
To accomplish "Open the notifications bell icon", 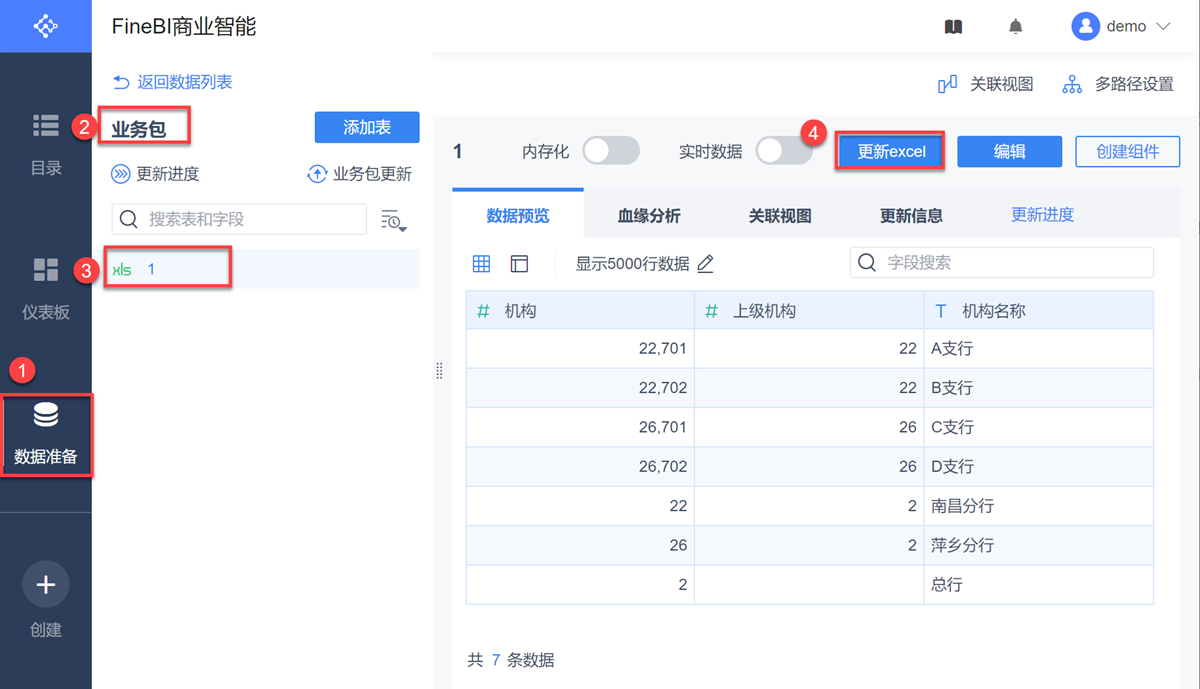I will (x=1016, y=27).
